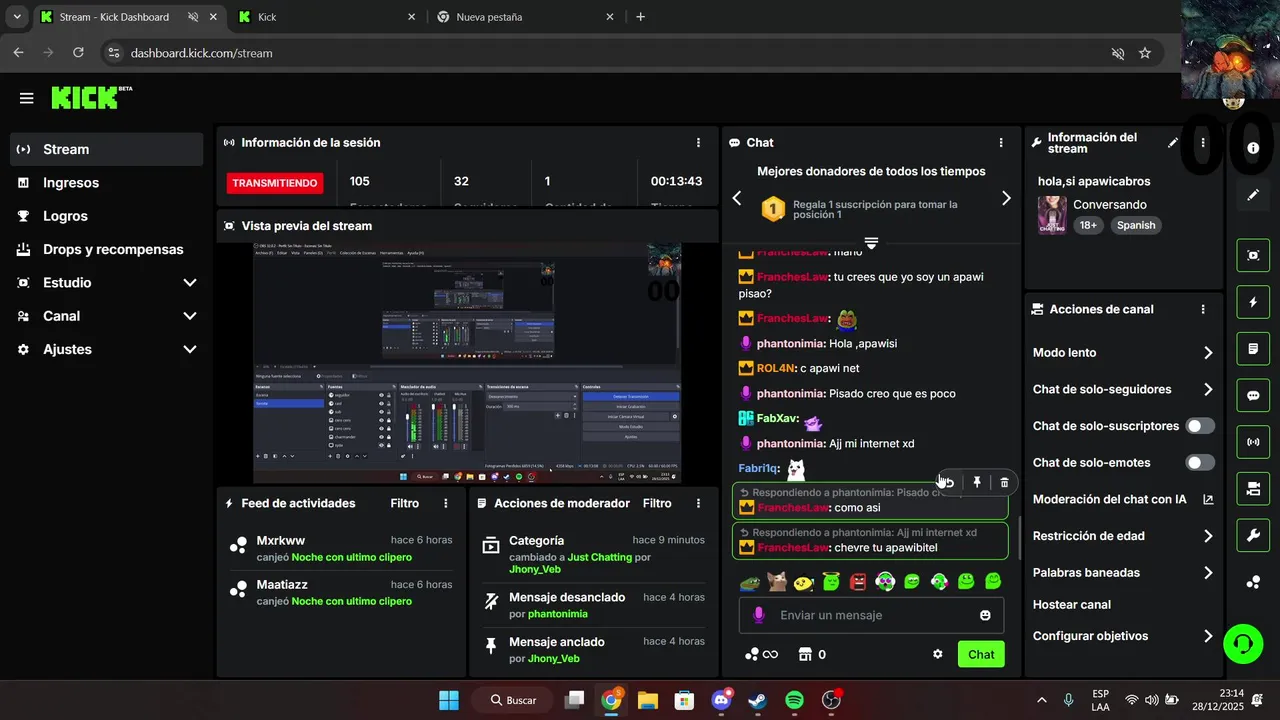
Task: Toggle moderator actions document icon in right sidebar
Action: point(1253,349)
